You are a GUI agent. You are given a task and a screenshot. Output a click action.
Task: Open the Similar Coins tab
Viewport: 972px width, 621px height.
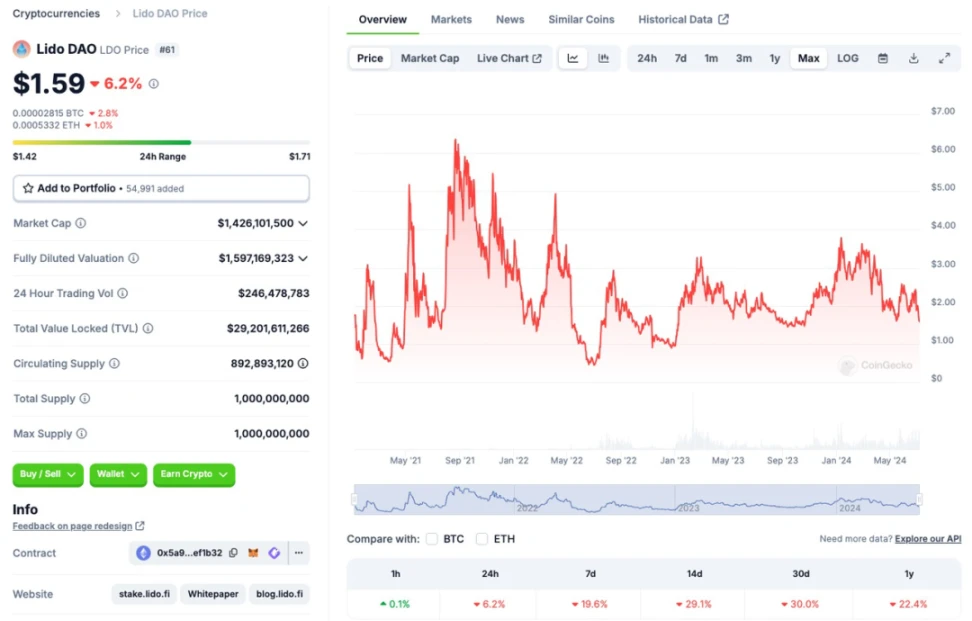point(581,19)
